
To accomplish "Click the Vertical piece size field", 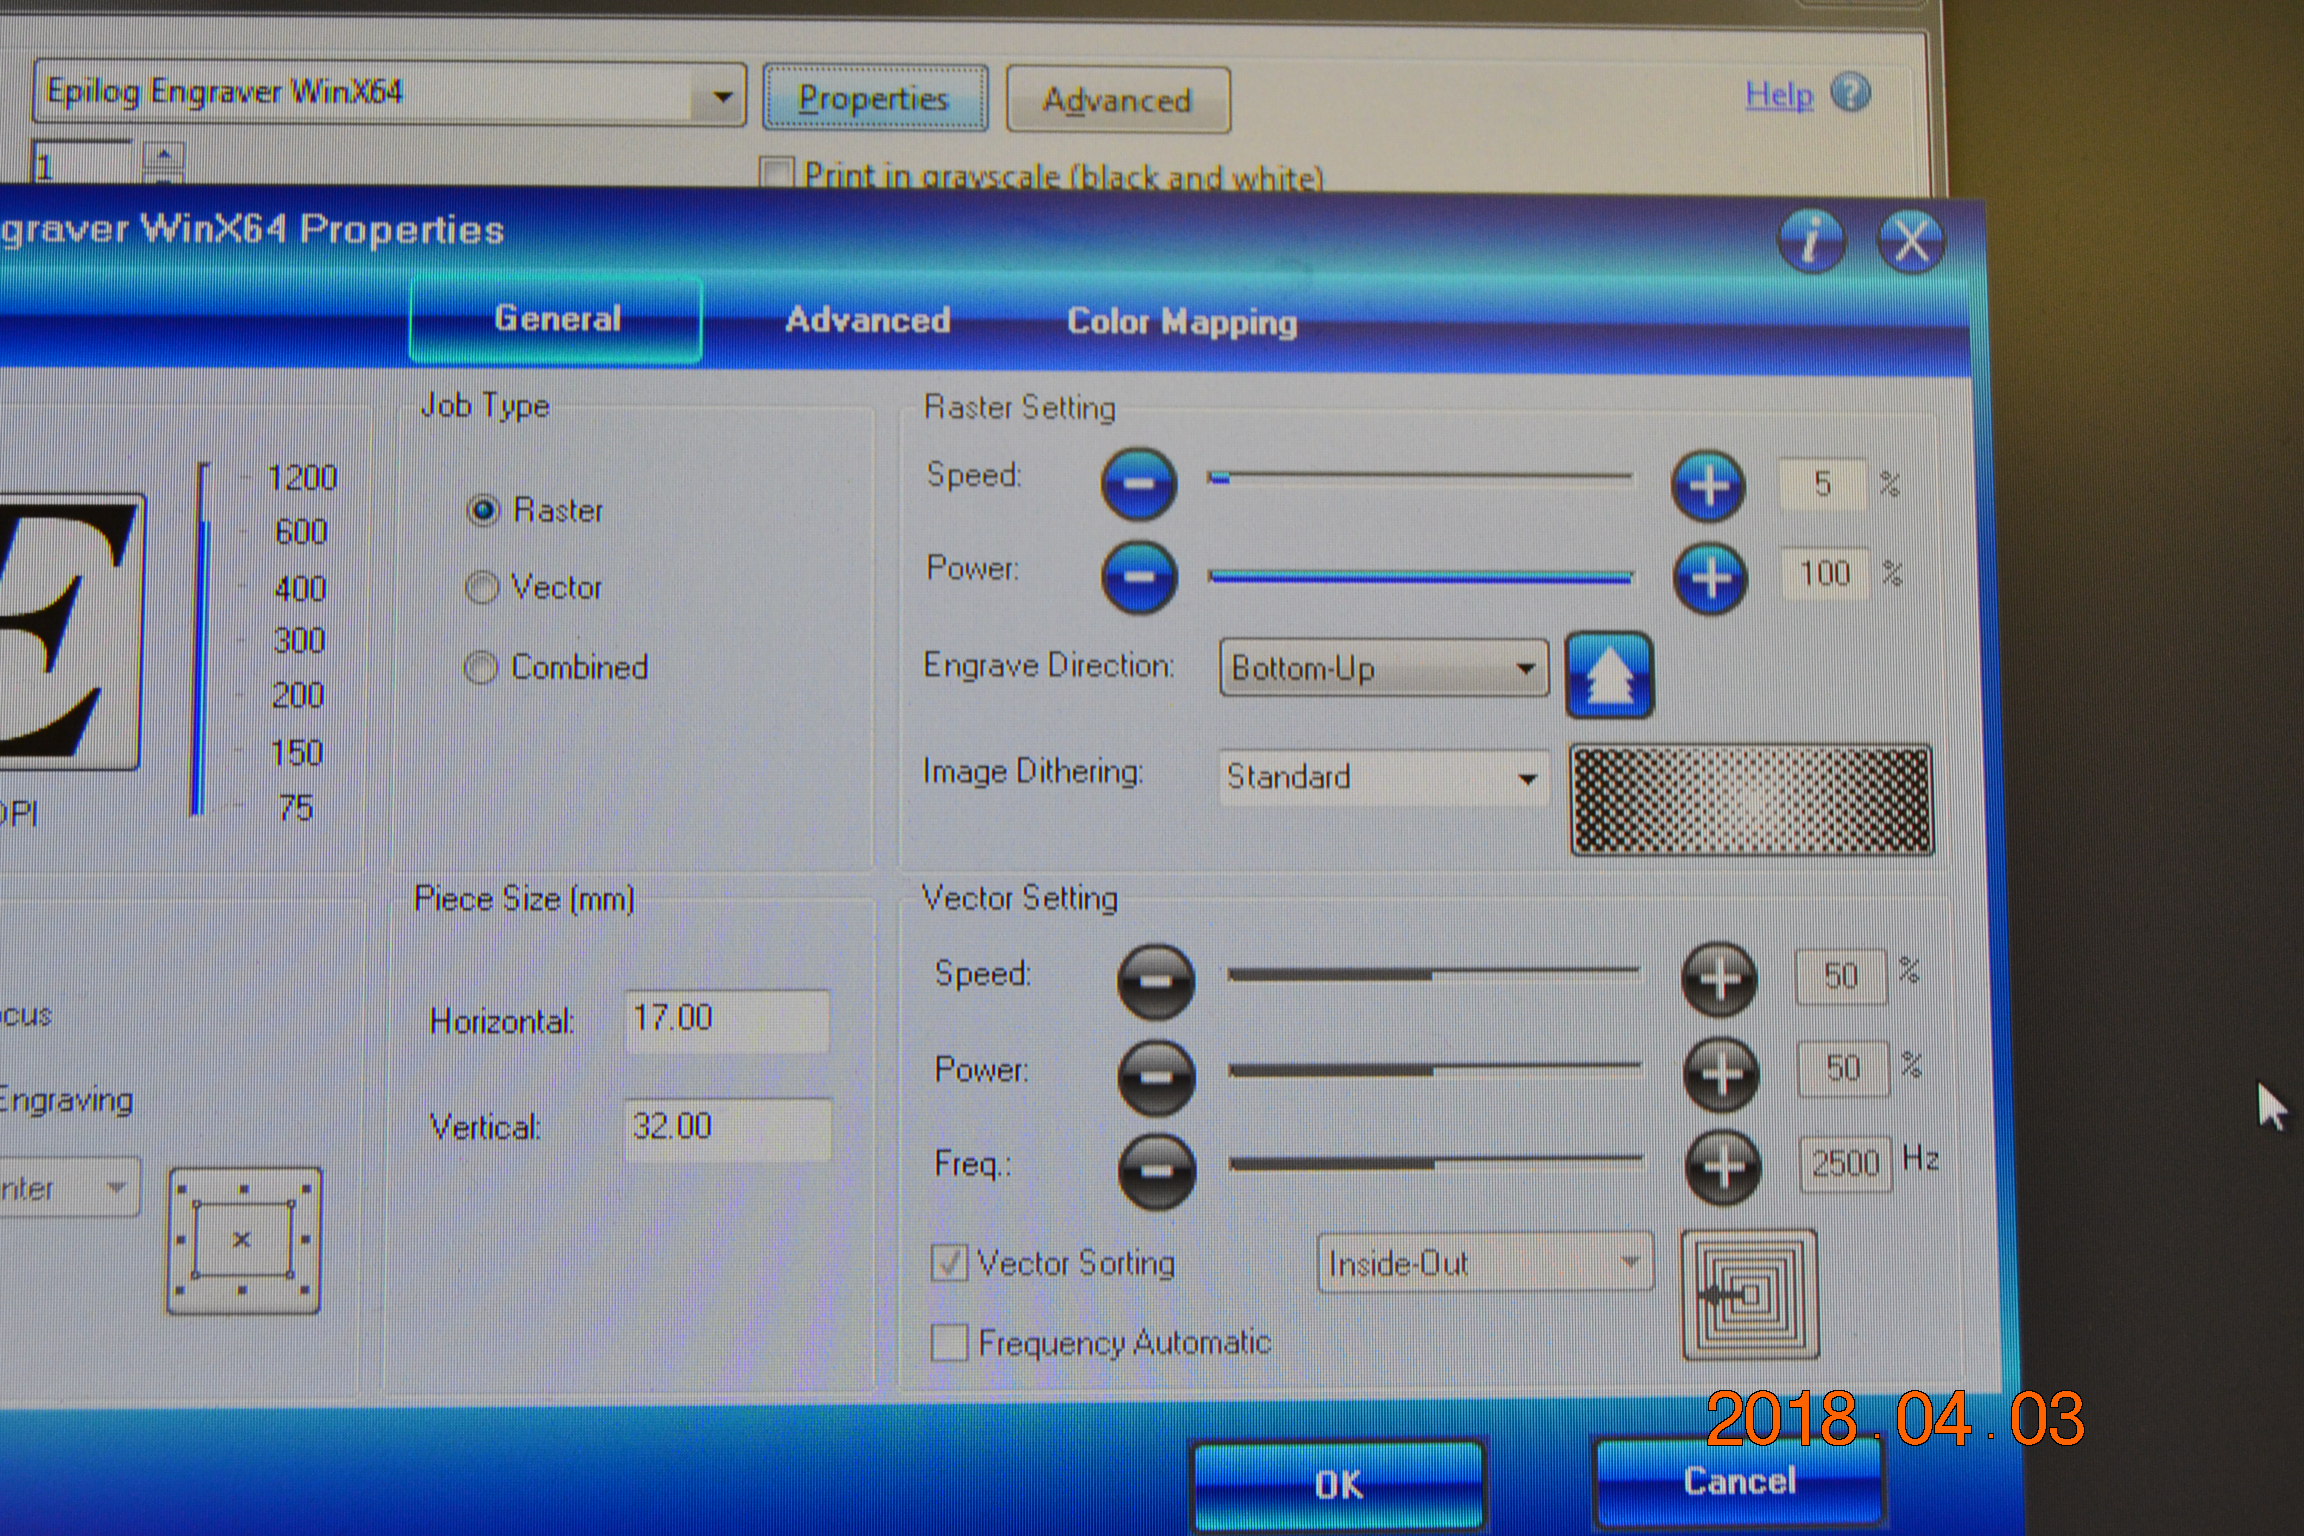I will [x=727, y=1128].
